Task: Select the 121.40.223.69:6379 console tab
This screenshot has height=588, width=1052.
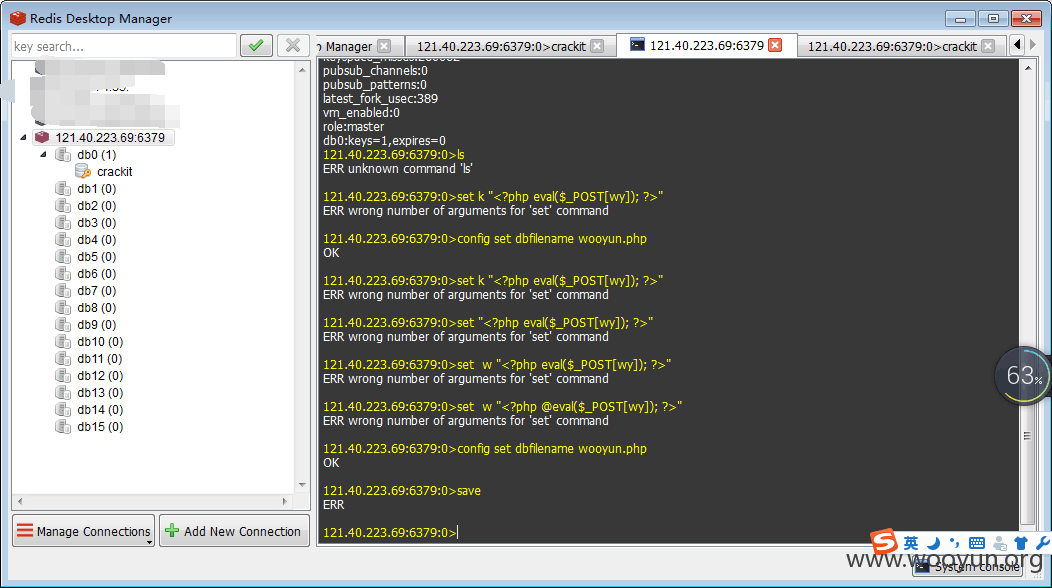Action: (706, 45)
